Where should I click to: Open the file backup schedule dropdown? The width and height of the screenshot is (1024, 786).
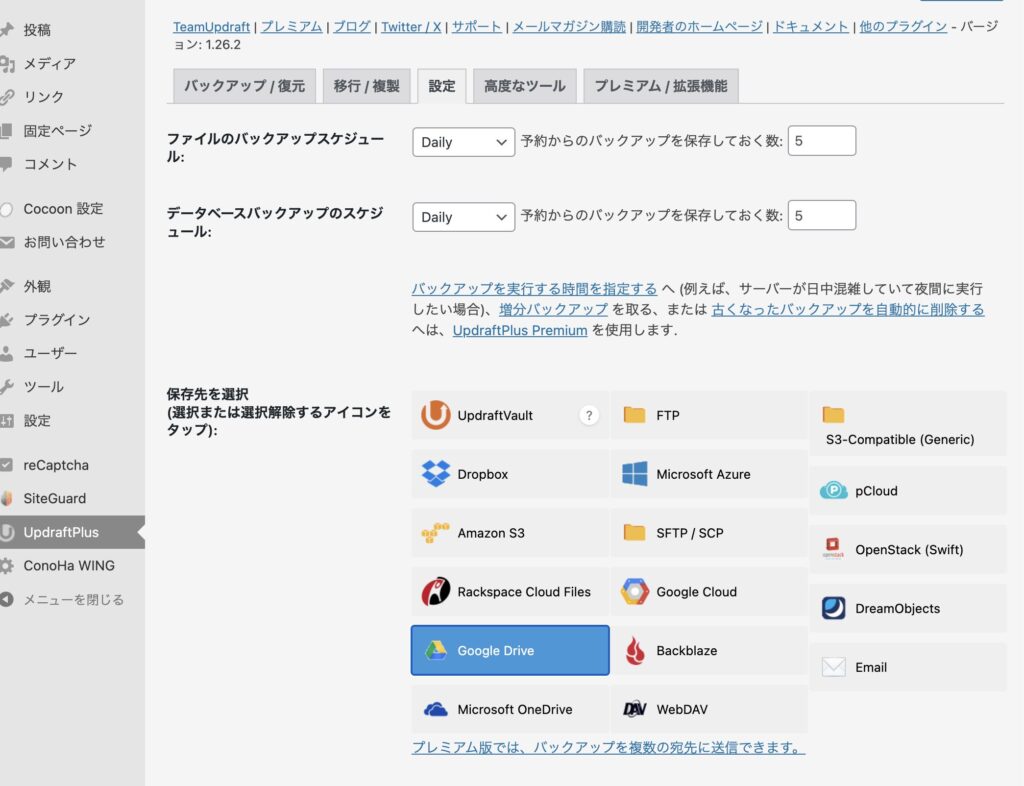point(463,142)
